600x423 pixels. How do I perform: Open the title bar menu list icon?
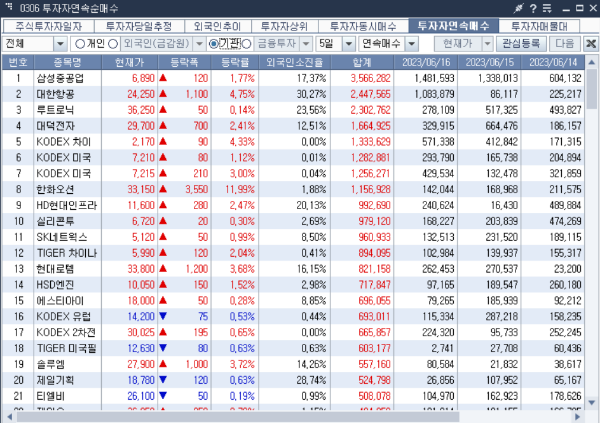(x=548, y=8)
